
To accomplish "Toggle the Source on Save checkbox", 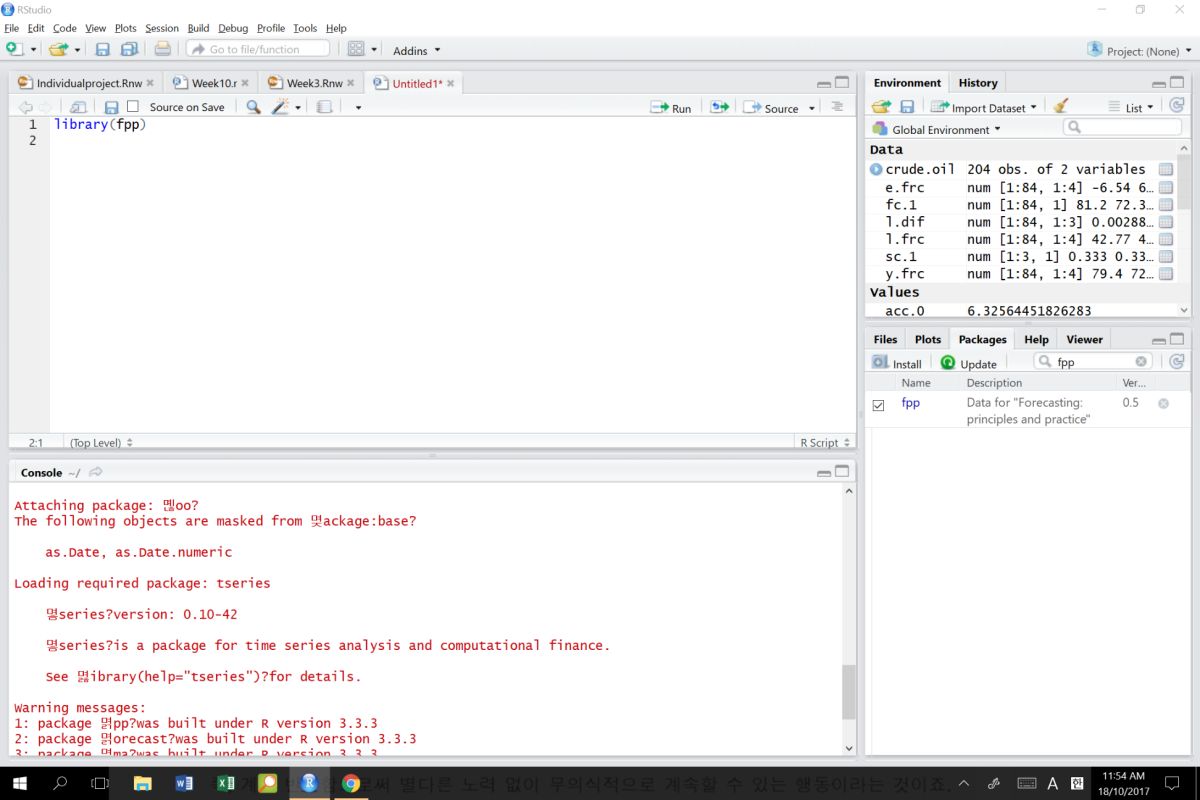I will point(133,107).
